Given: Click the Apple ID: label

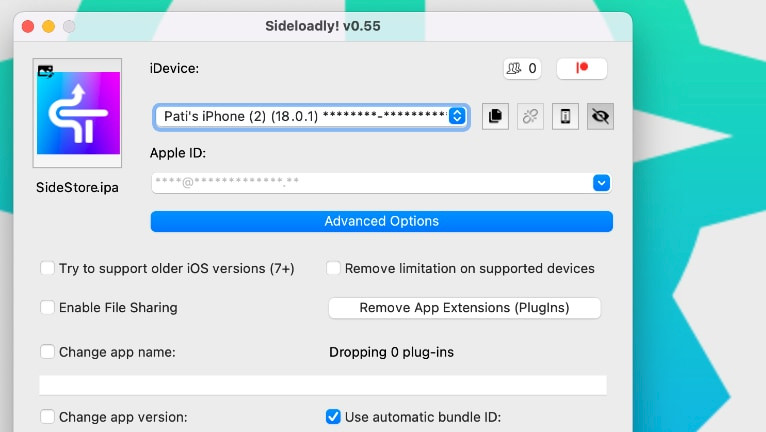Looking at the screenshot, I should [178, 153].
